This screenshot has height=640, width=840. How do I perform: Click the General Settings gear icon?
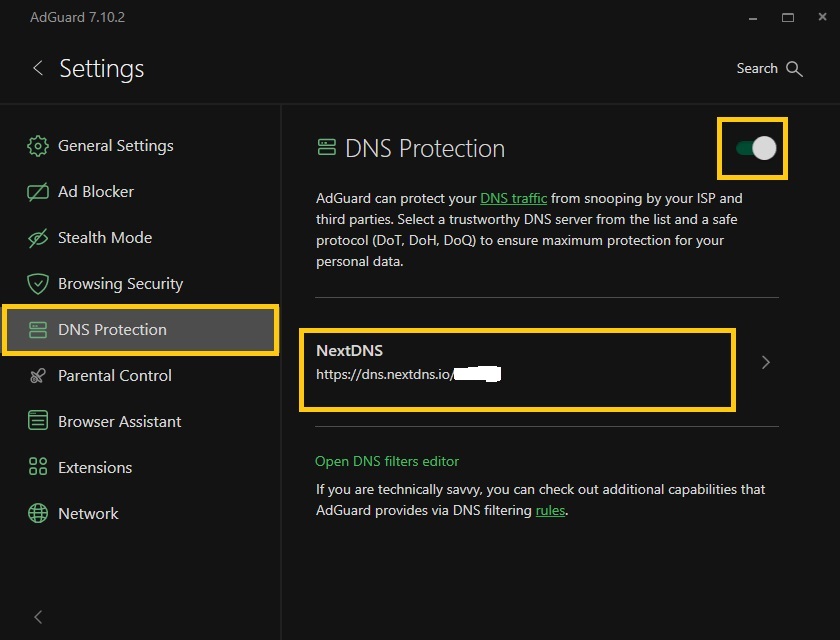coord(38,146)
